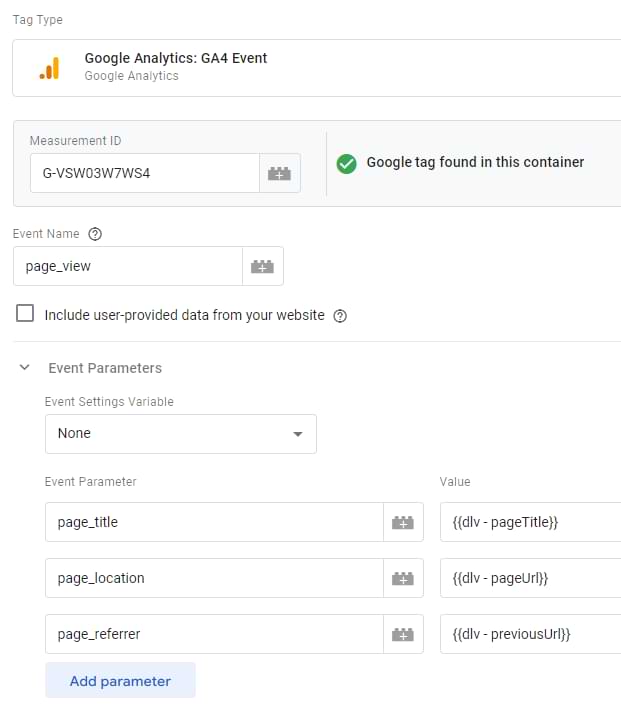Open variable picker beside page_title parameter
The height and width of the screenshot is (714, 621).
(402, 522)
